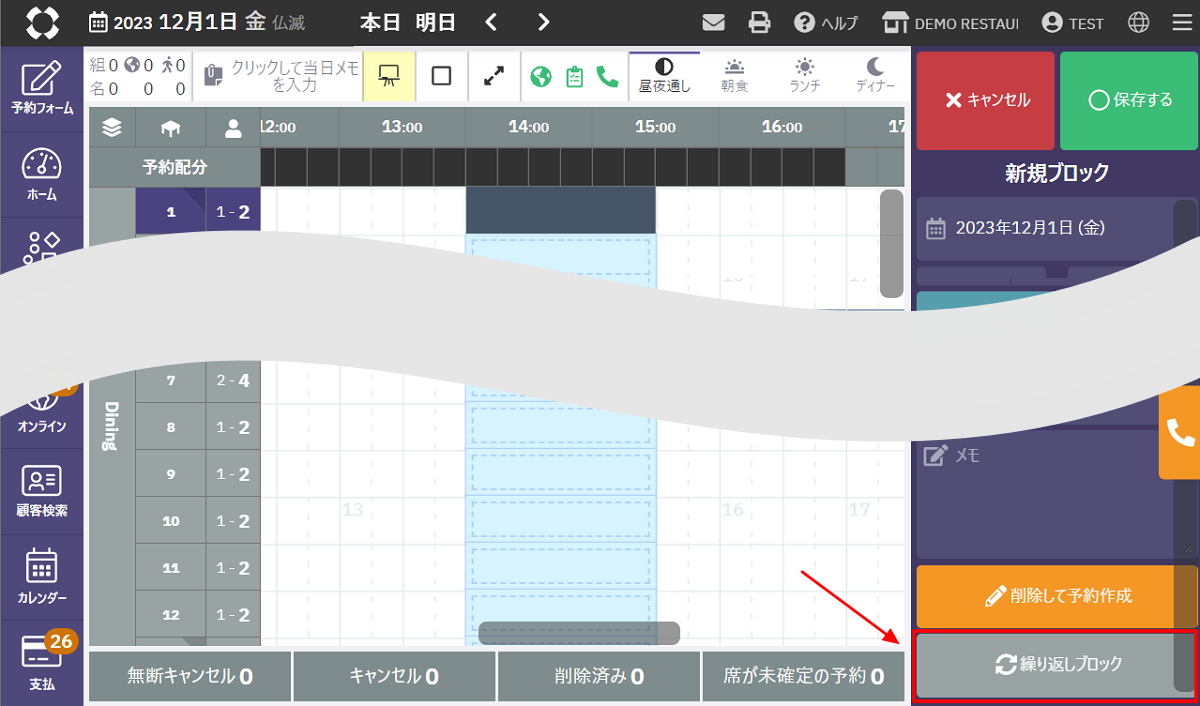
Task: Open the date picker for 2023 12月1日
Action: coord(197,22)
